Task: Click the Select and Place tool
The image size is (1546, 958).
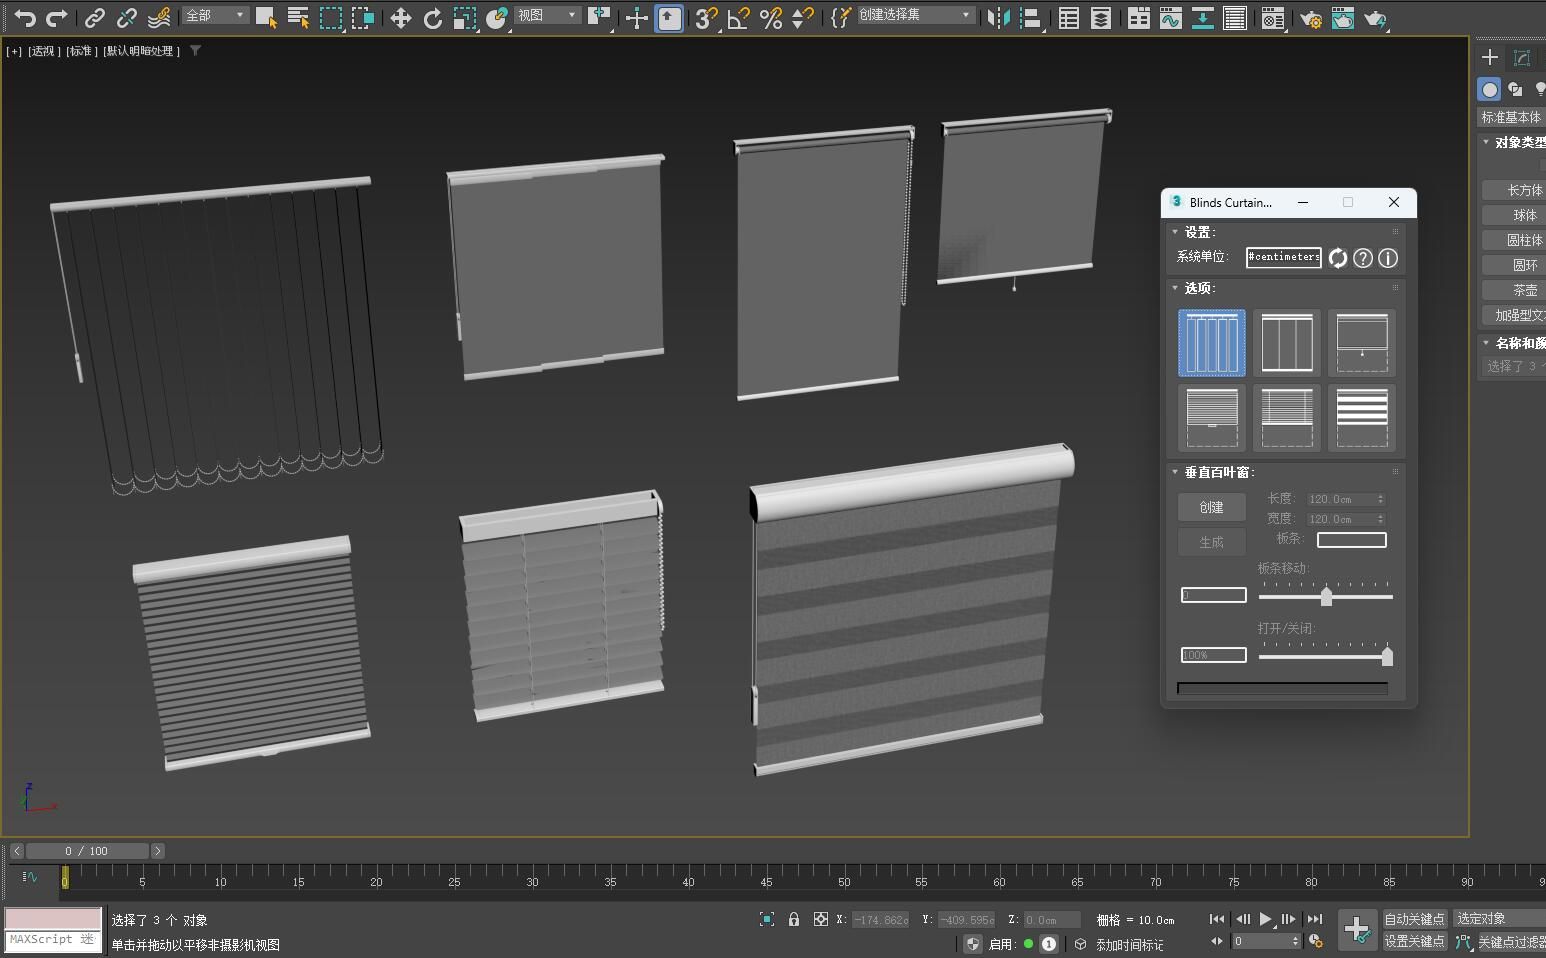Action: 497,17
